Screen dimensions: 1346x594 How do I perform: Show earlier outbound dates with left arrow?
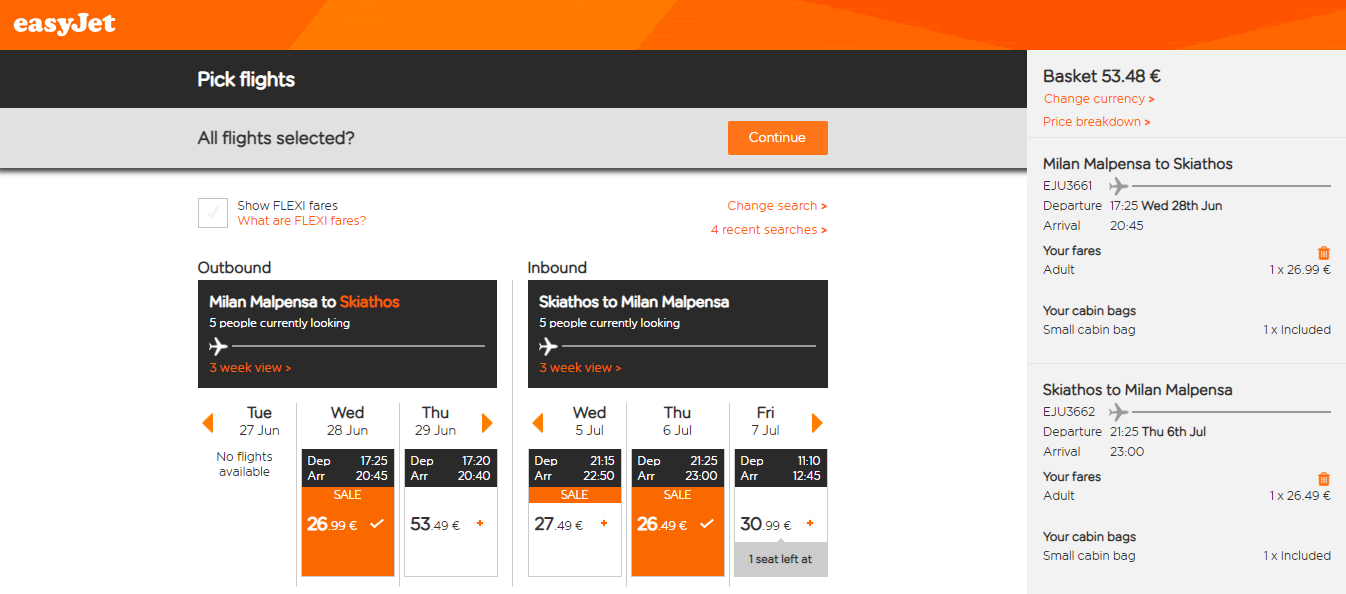pyautogui.click(x=208, y=423)
